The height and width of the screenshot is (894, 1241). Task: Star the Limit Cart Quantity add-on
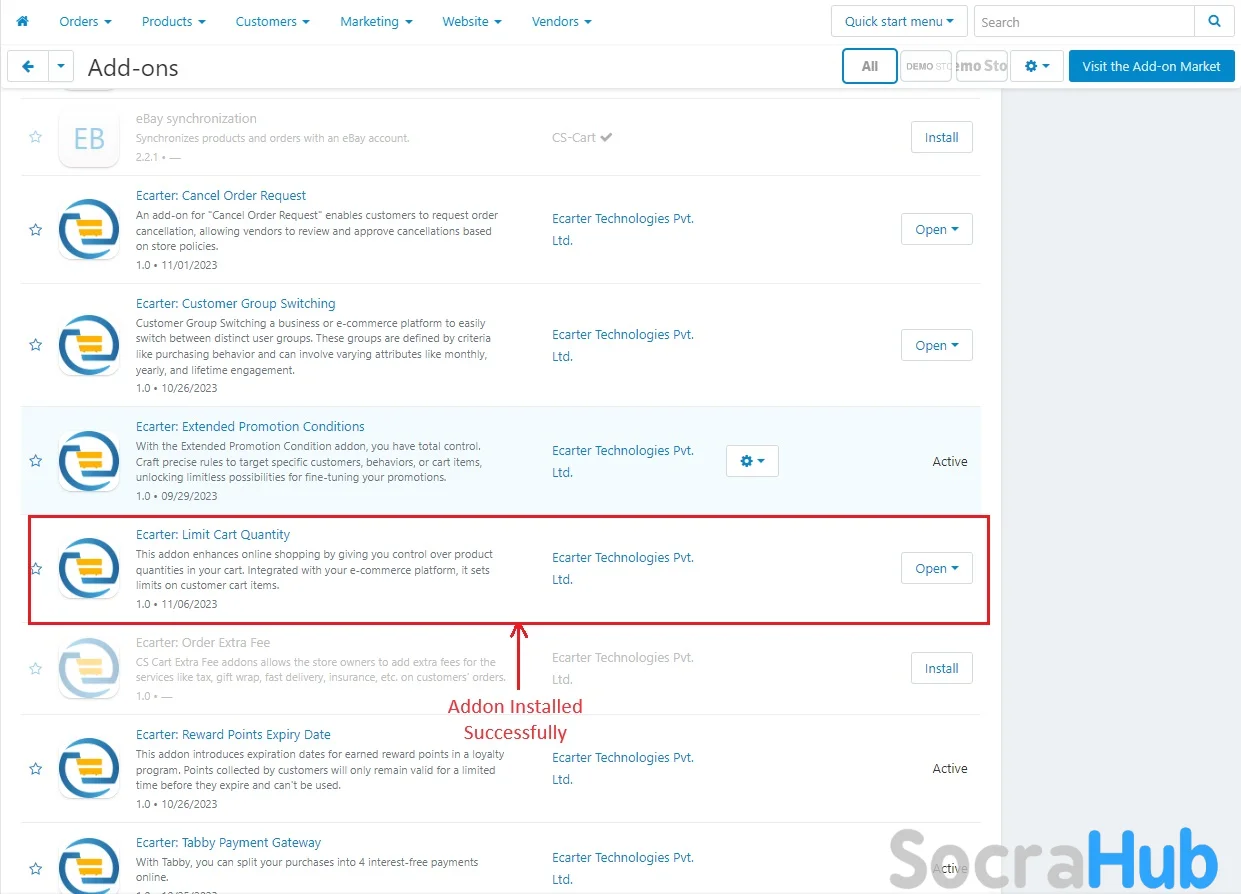pyautogui.click(x=36, y=568)
